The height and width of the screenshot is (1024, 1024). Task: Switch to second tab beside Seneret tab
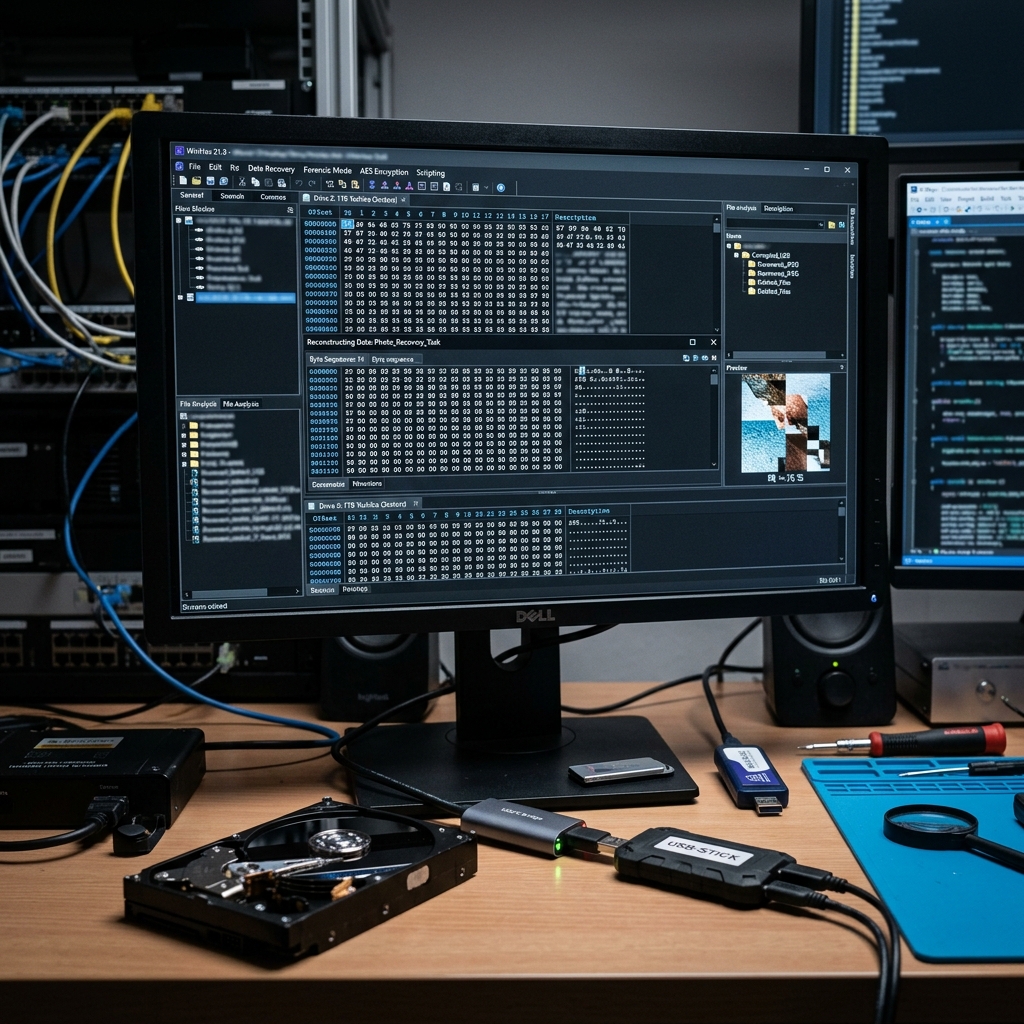(232, 196)
